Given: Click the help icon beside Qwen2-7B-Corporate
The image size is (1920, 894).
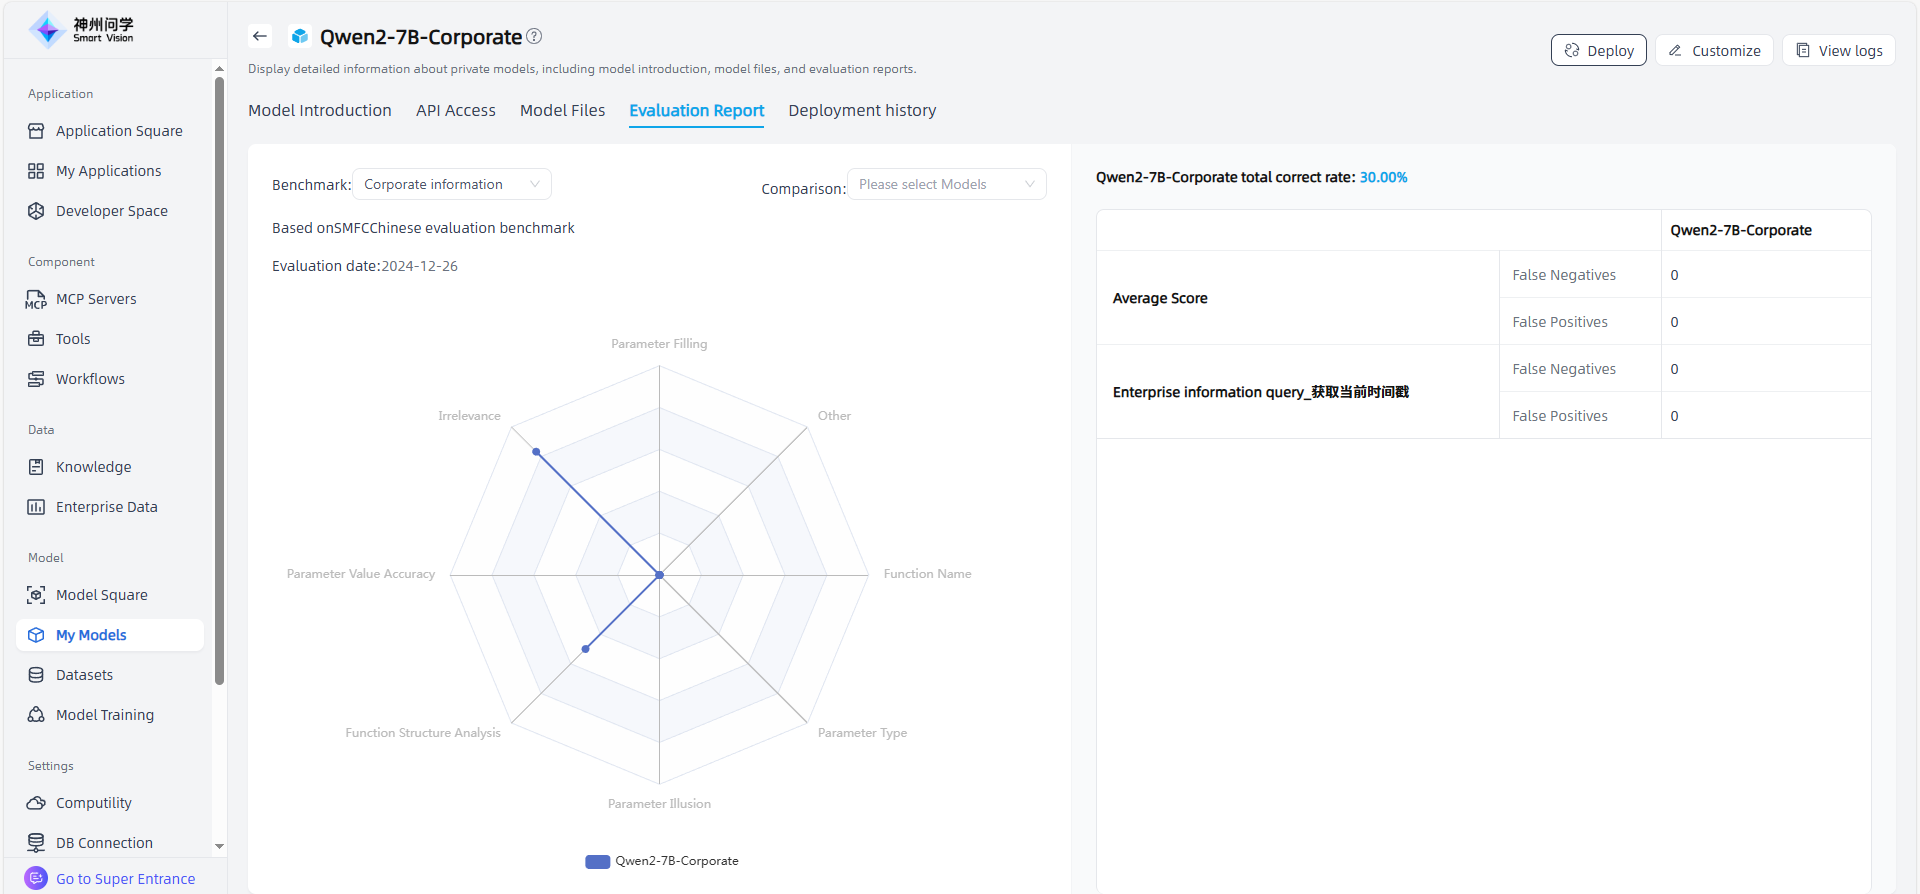Looking at the screenshot, I should [x=534, y=36].
